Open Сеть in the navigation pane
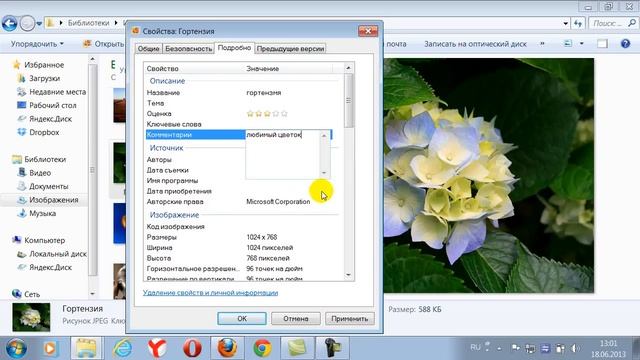 click(x=26, y=294)
